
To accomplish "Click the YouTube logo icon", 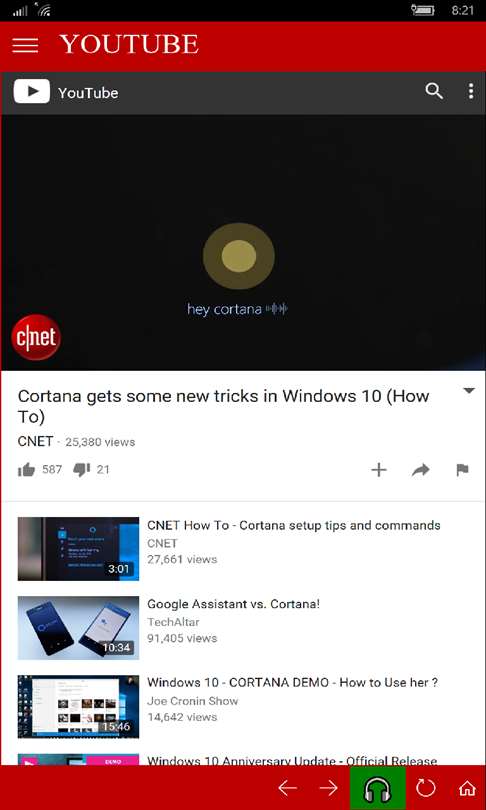I will (x=32, y=92).
